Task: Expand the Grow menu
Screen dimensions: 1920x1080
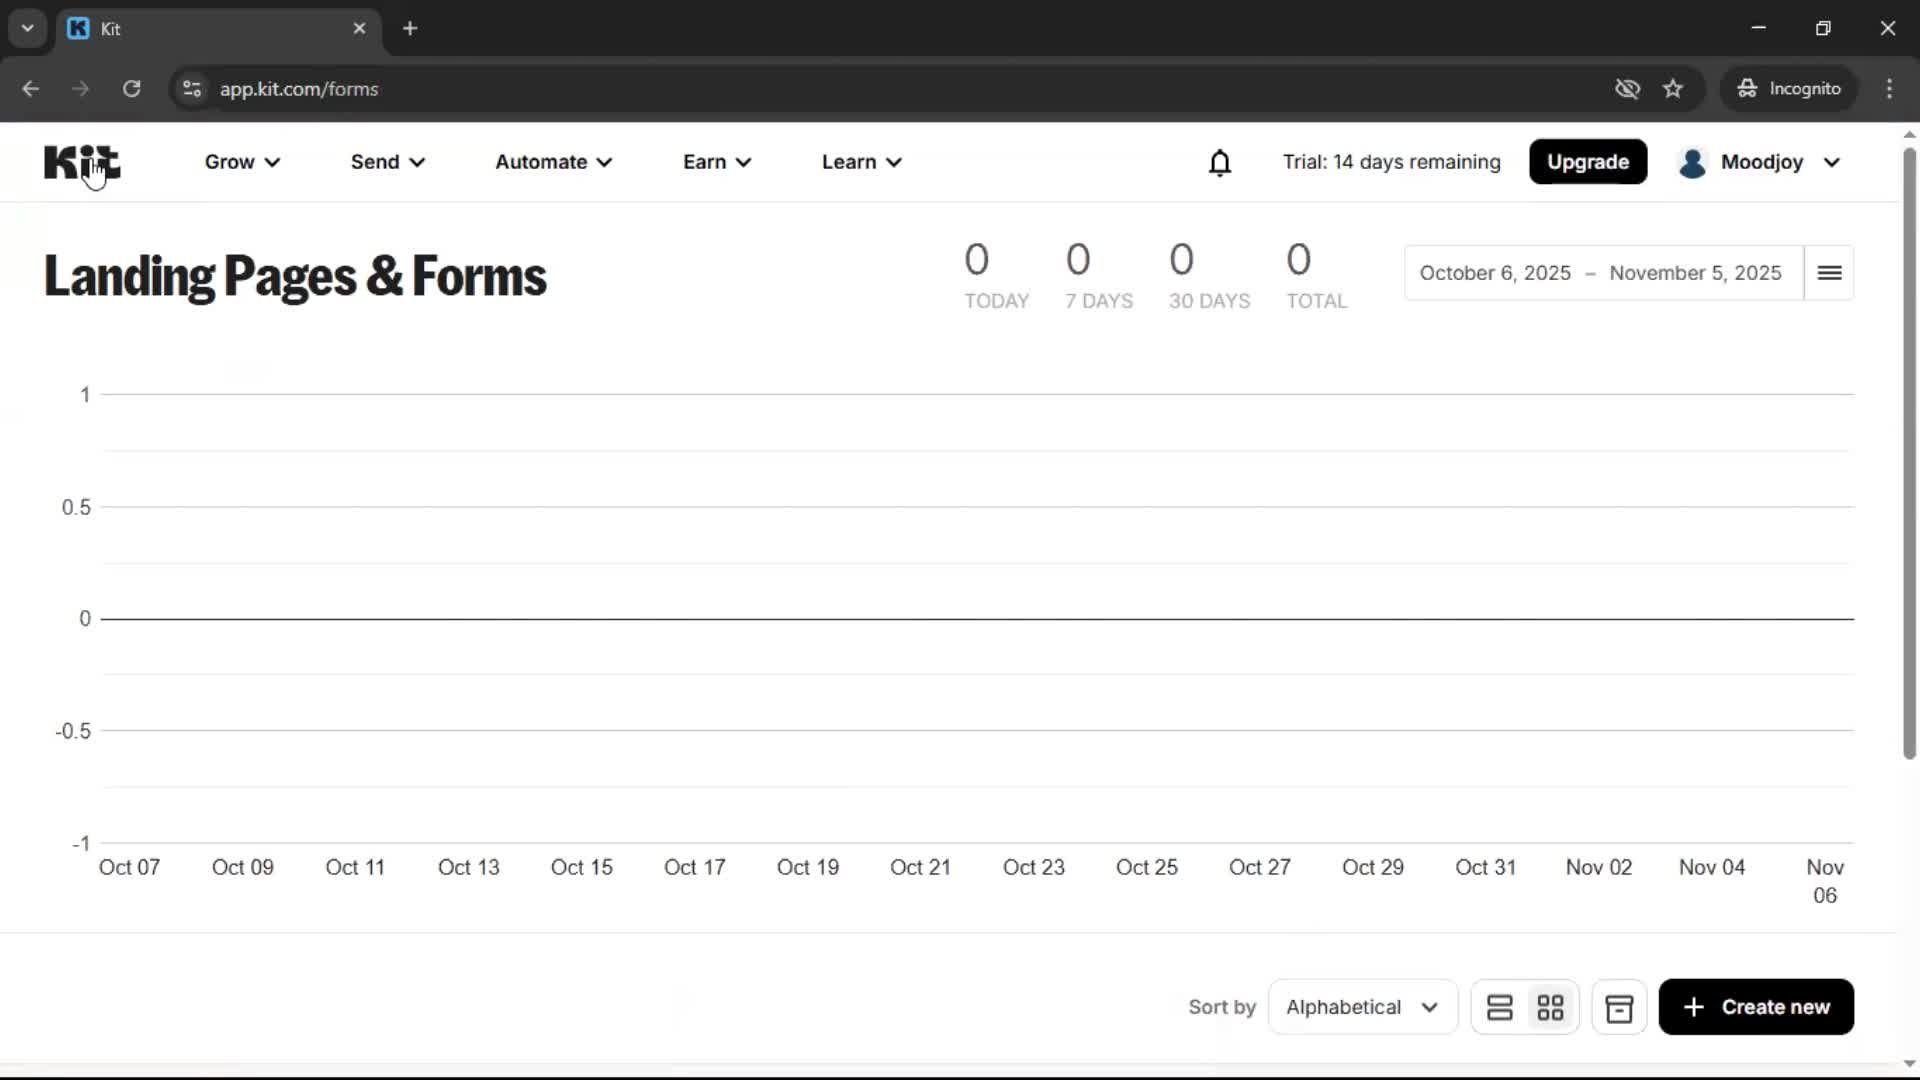Action: tap(240, 162)
